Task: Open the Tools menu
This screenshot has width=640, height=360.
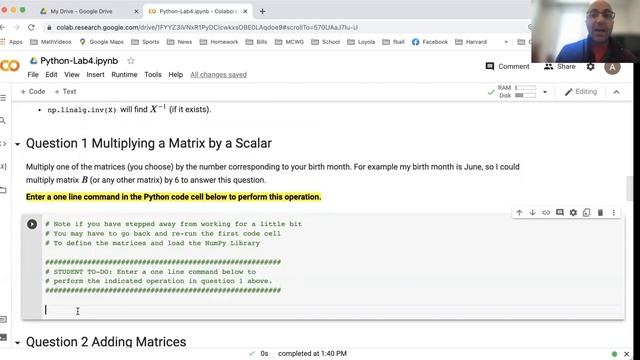Action: click(x=153, y=75)
